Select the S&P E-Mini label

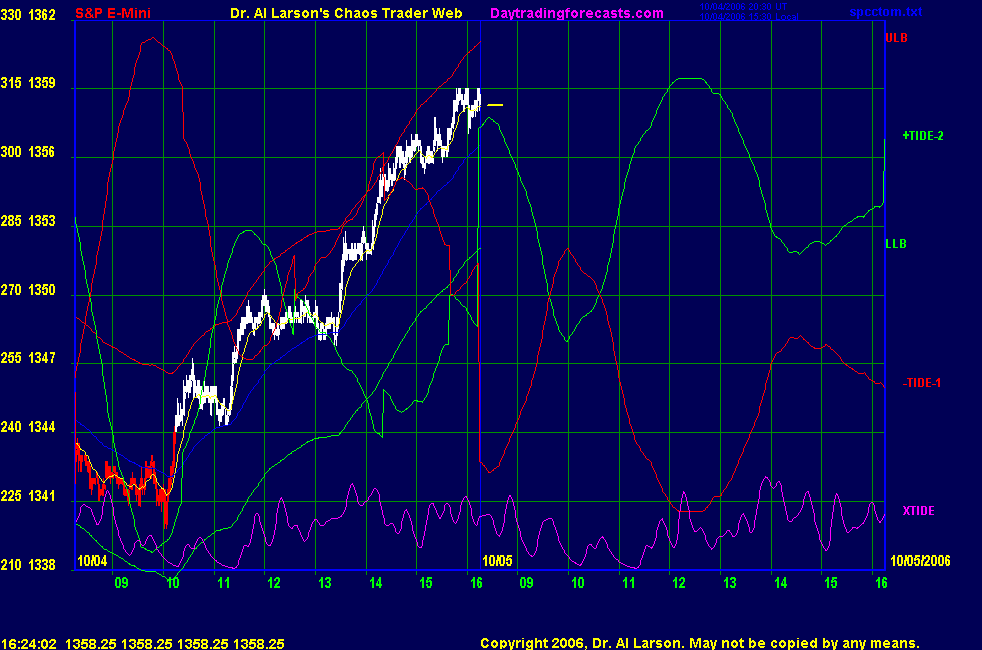[114, 13]
